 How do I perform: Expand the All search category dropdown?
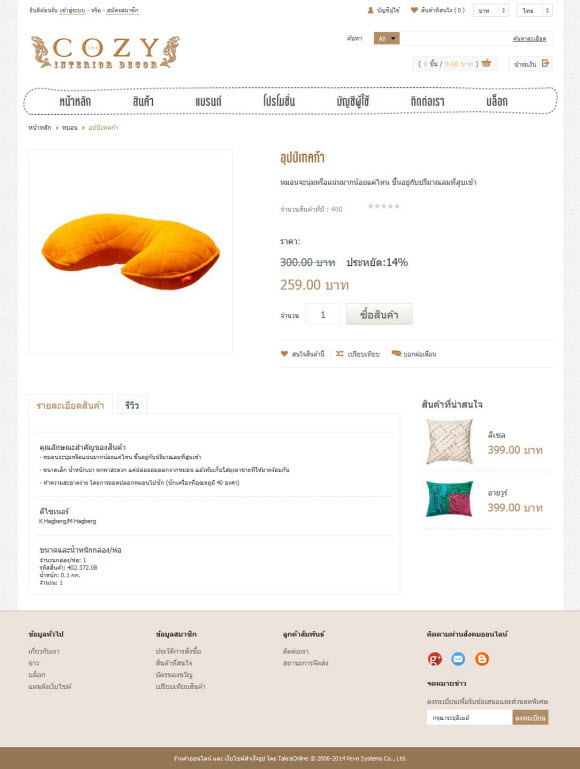pyautogui.click(x=386, y=38)
